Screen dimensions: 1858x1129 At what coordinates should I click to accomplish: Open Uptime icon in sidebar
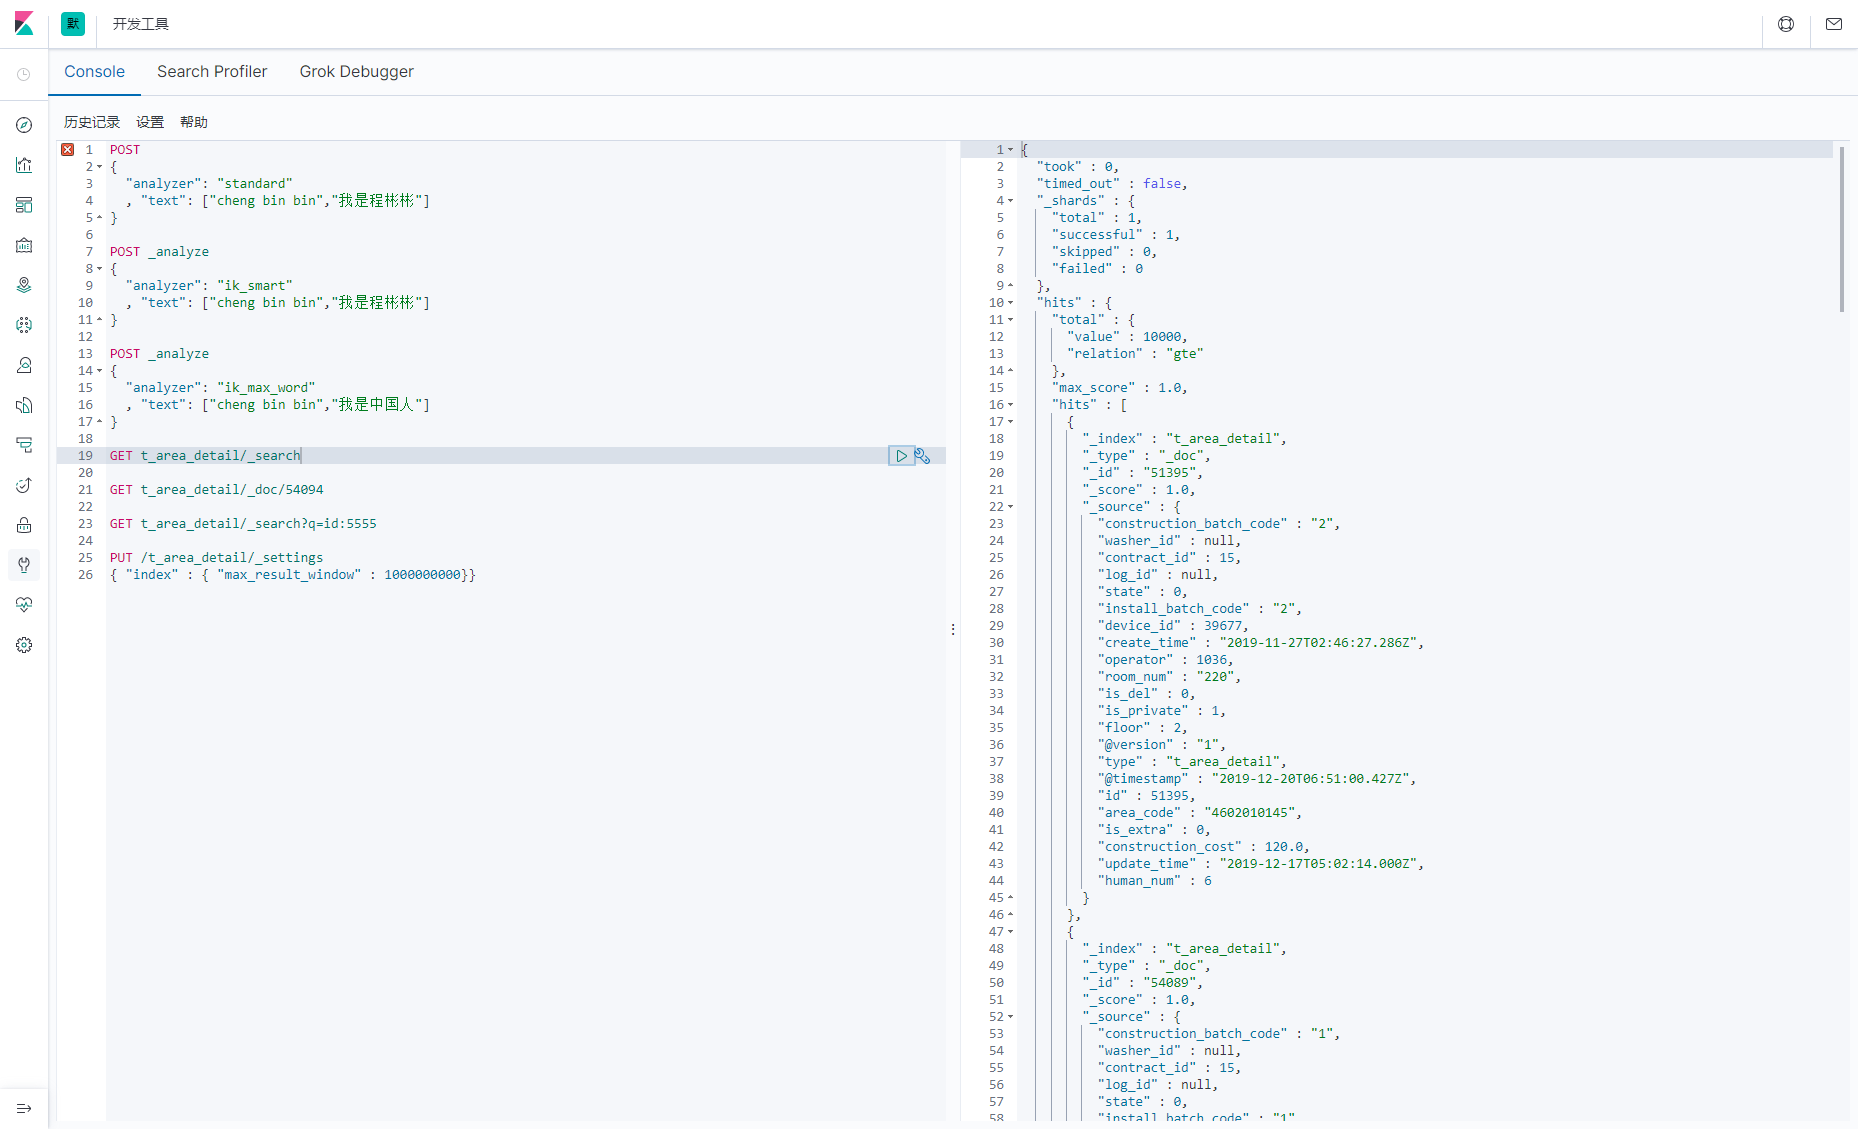coord(24,485)
